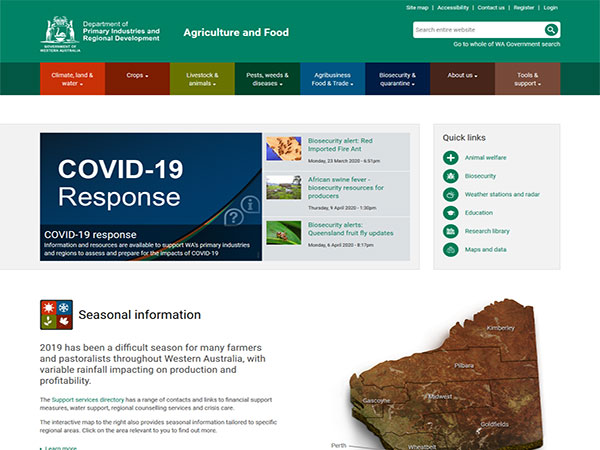
Task: Open Weather stations and radar link text
Action: click(502, 194)
